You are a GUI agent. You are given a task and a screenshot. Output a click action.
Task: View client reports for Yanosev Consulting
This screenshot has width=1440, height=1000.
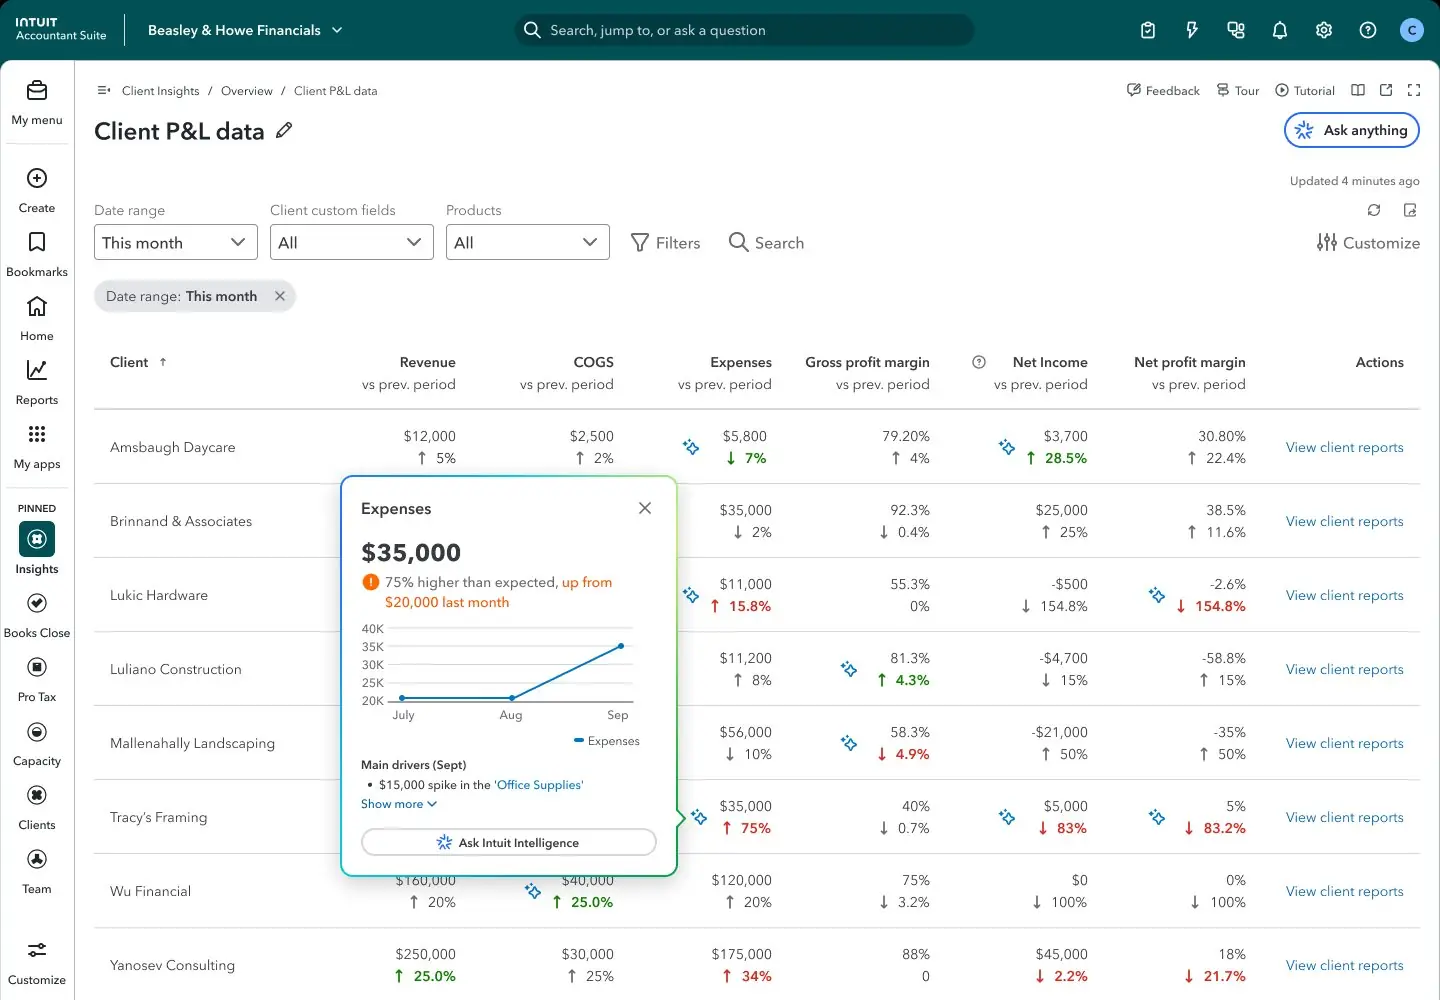[1345, 965]
